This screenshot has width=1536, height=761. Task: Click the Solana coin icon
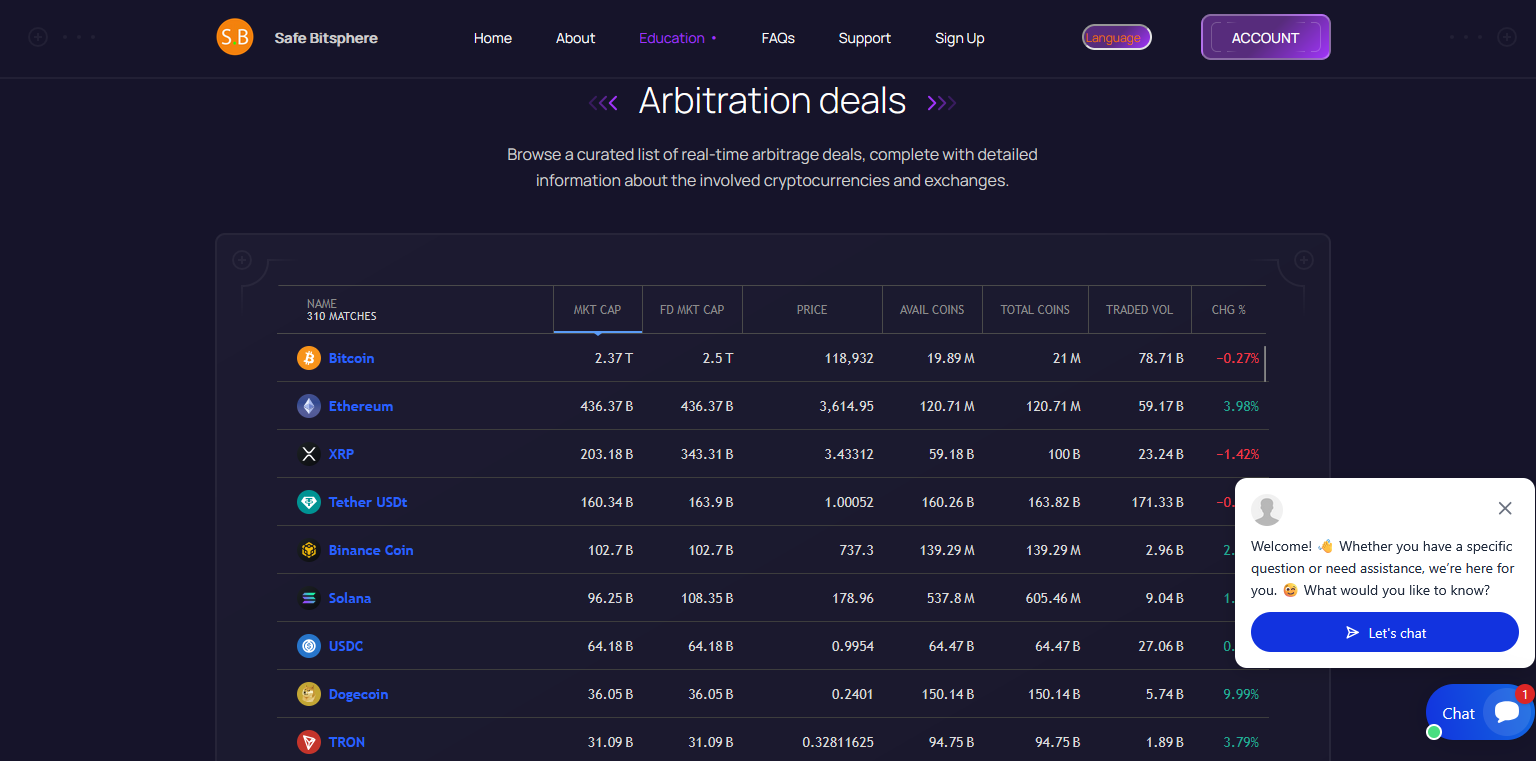(x=309, y=598)
